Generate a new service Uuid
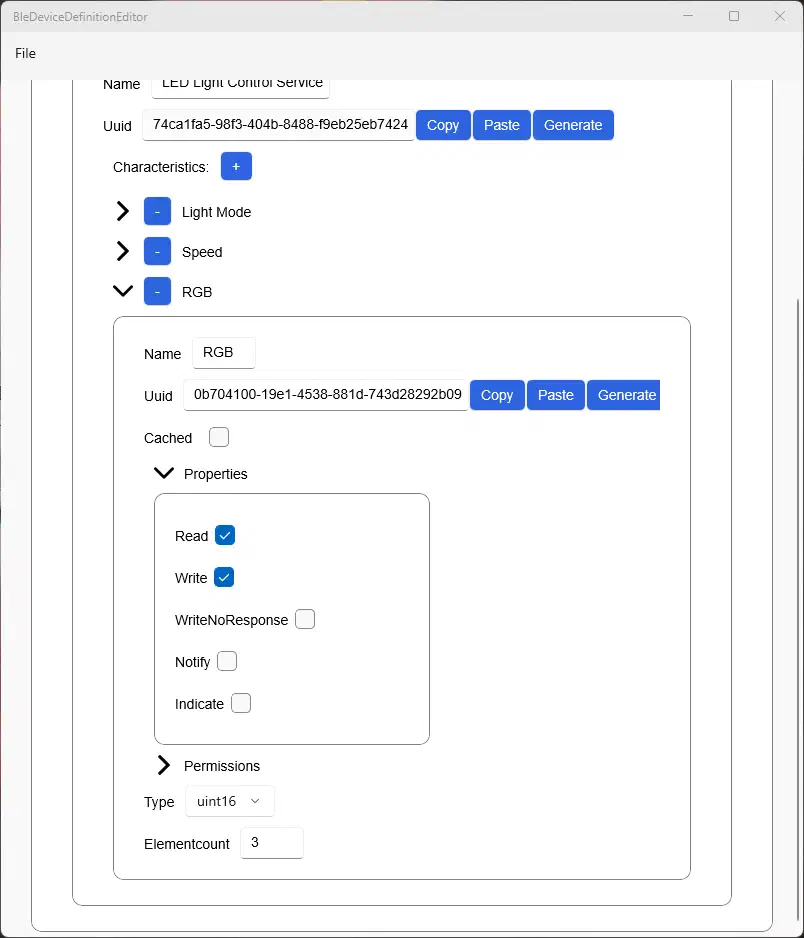 573,125
